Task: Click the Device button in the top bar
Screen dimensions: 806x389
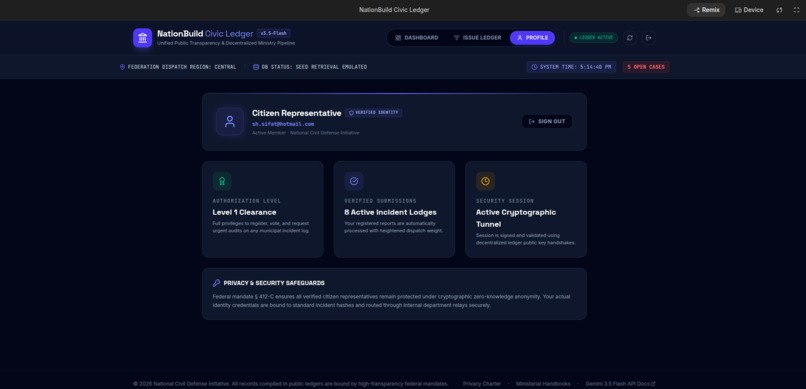Action: click(749, 10)
